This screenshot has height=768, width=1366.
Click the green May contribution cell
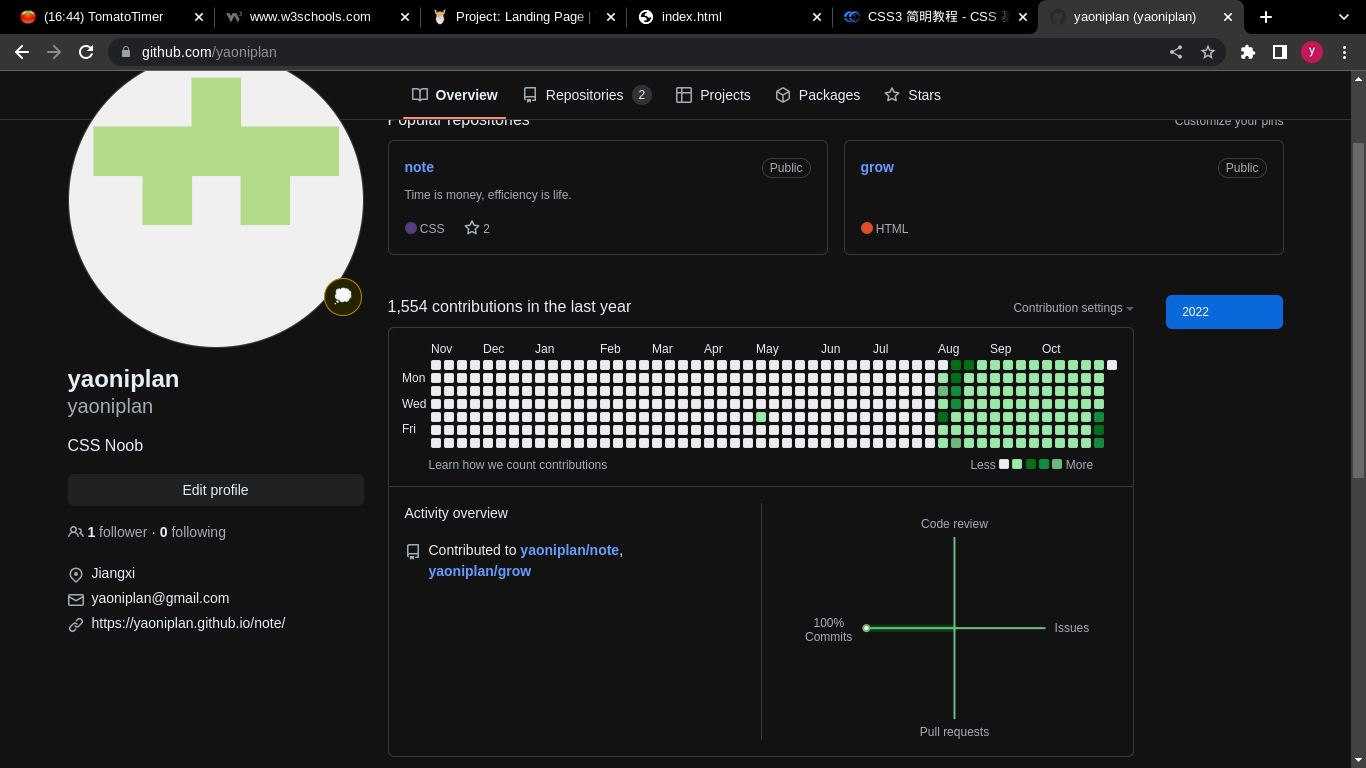point(761,417)
